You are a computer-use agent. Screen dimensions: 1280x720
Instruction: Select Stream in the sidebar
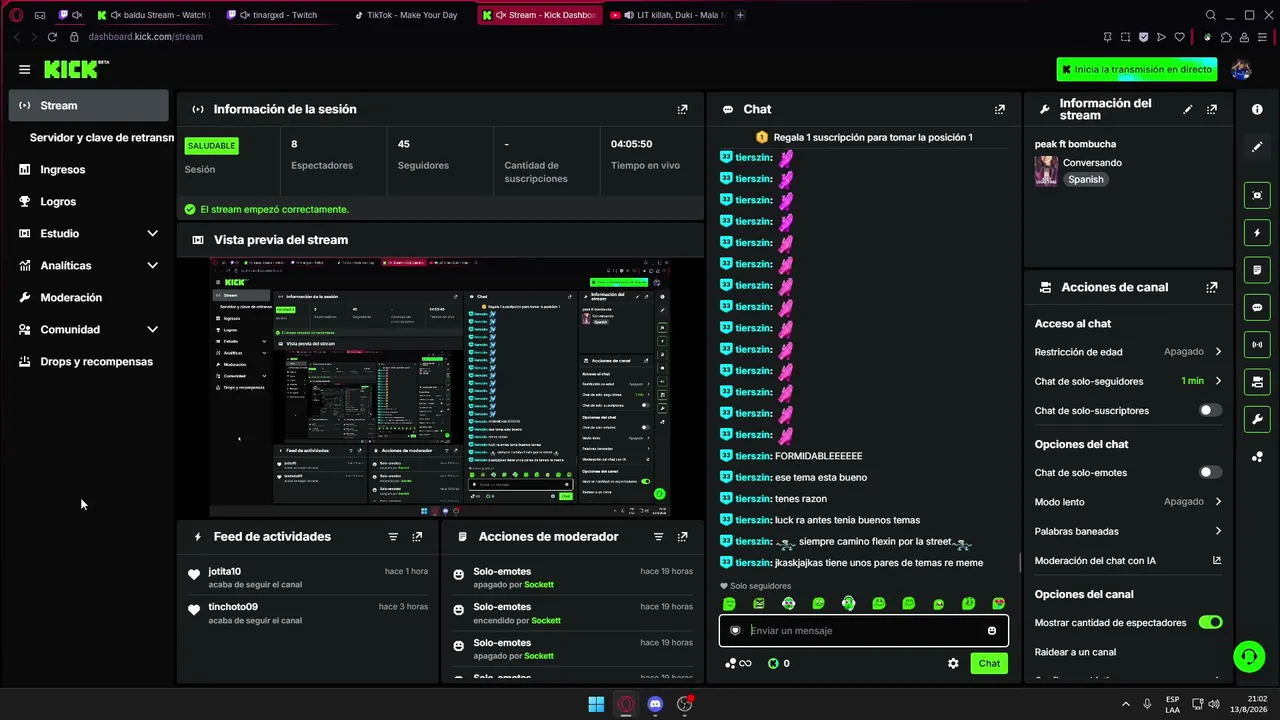tap(89, 105)
